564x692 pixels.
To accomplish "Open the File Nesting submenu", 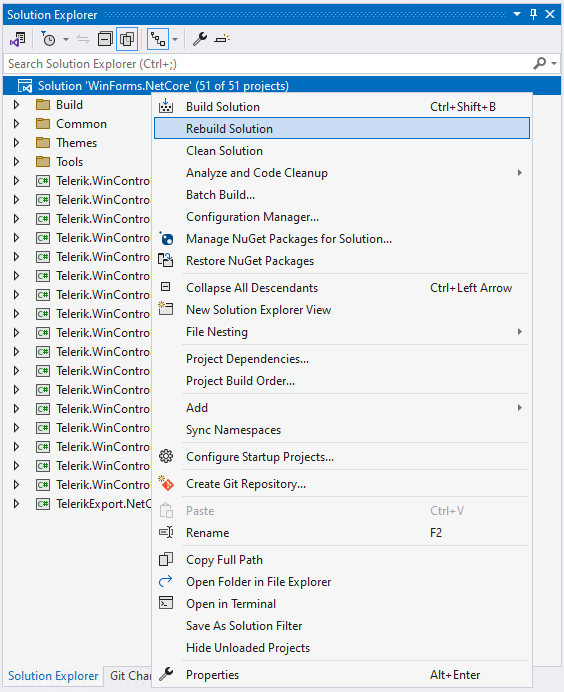I will (x=342, y=332).
